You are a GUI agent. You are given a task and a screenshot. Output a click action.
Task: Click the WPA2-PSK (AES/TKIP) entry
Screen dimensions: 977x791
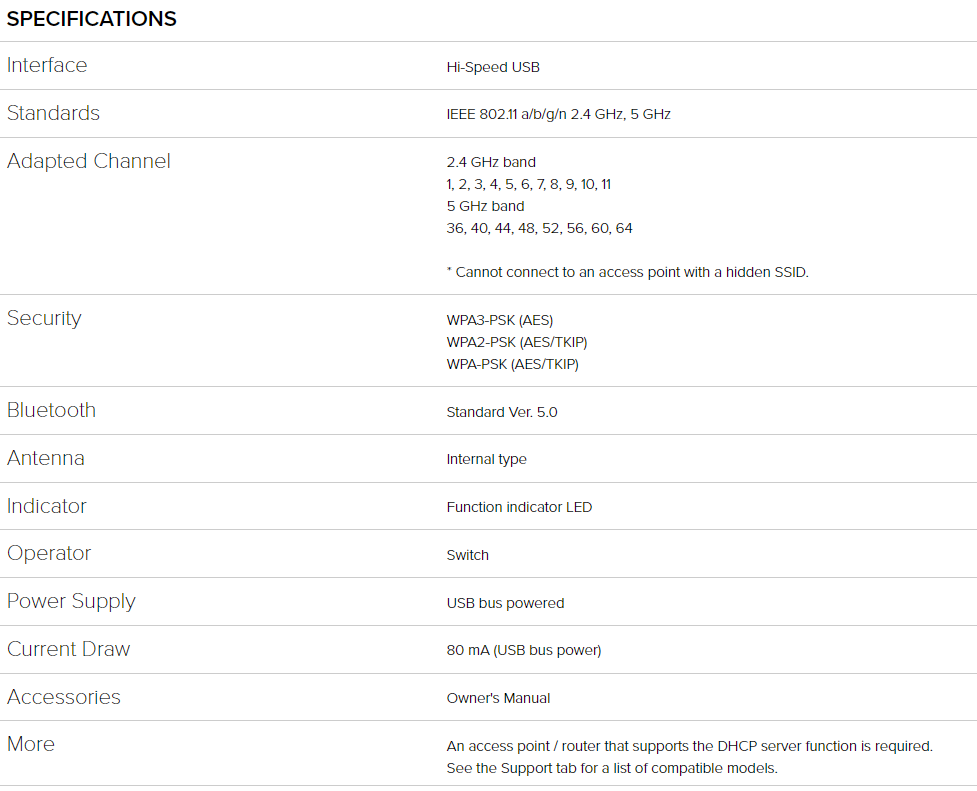click(517, 342)
